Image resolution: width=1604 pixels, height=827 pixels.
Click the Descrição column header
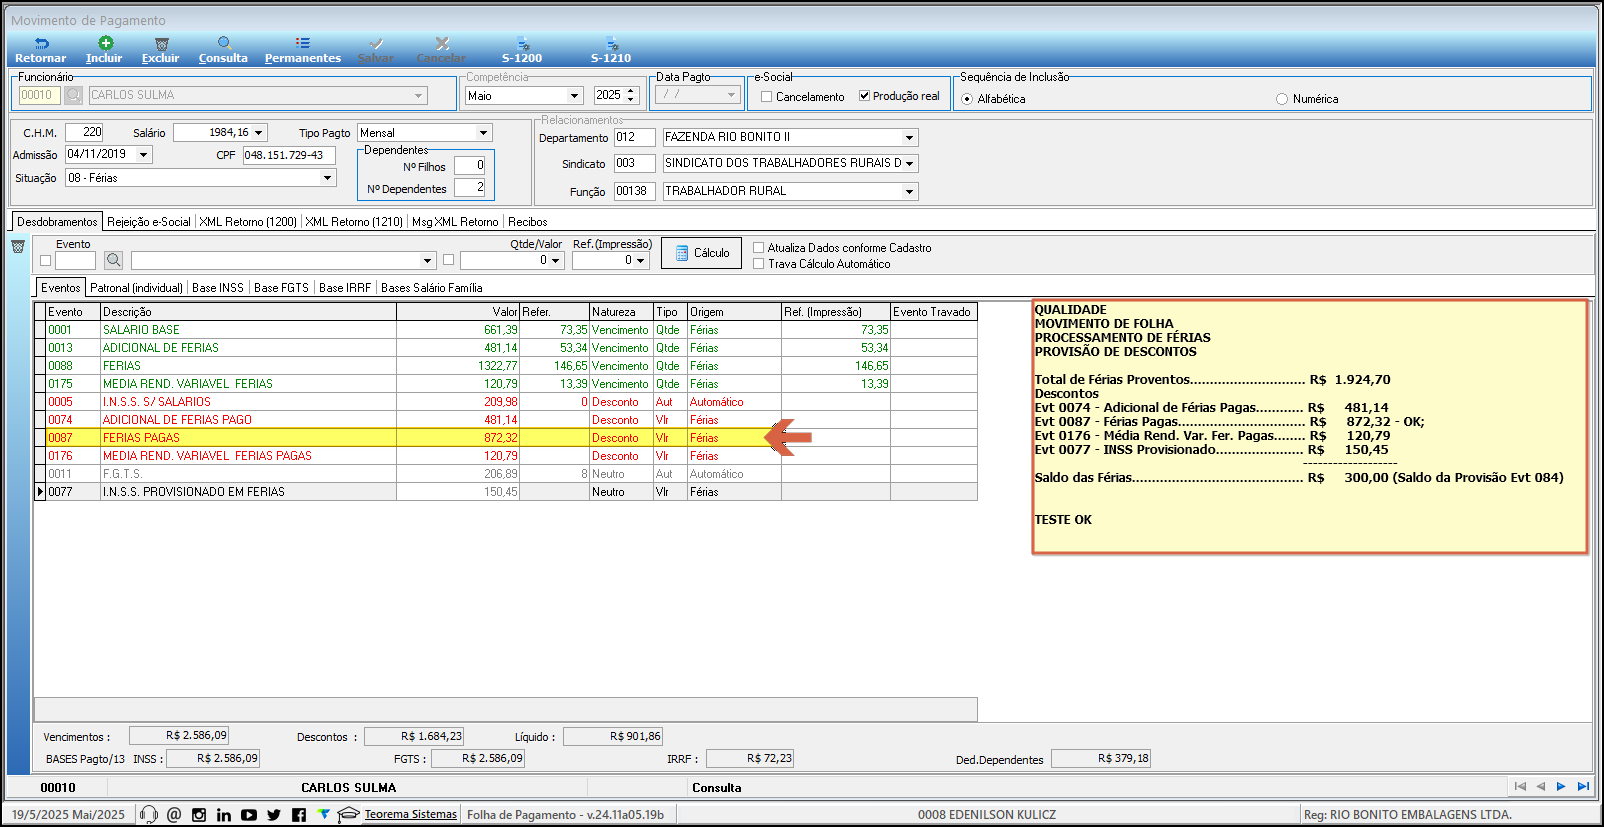pyautogui.click(x=248, y=312)
